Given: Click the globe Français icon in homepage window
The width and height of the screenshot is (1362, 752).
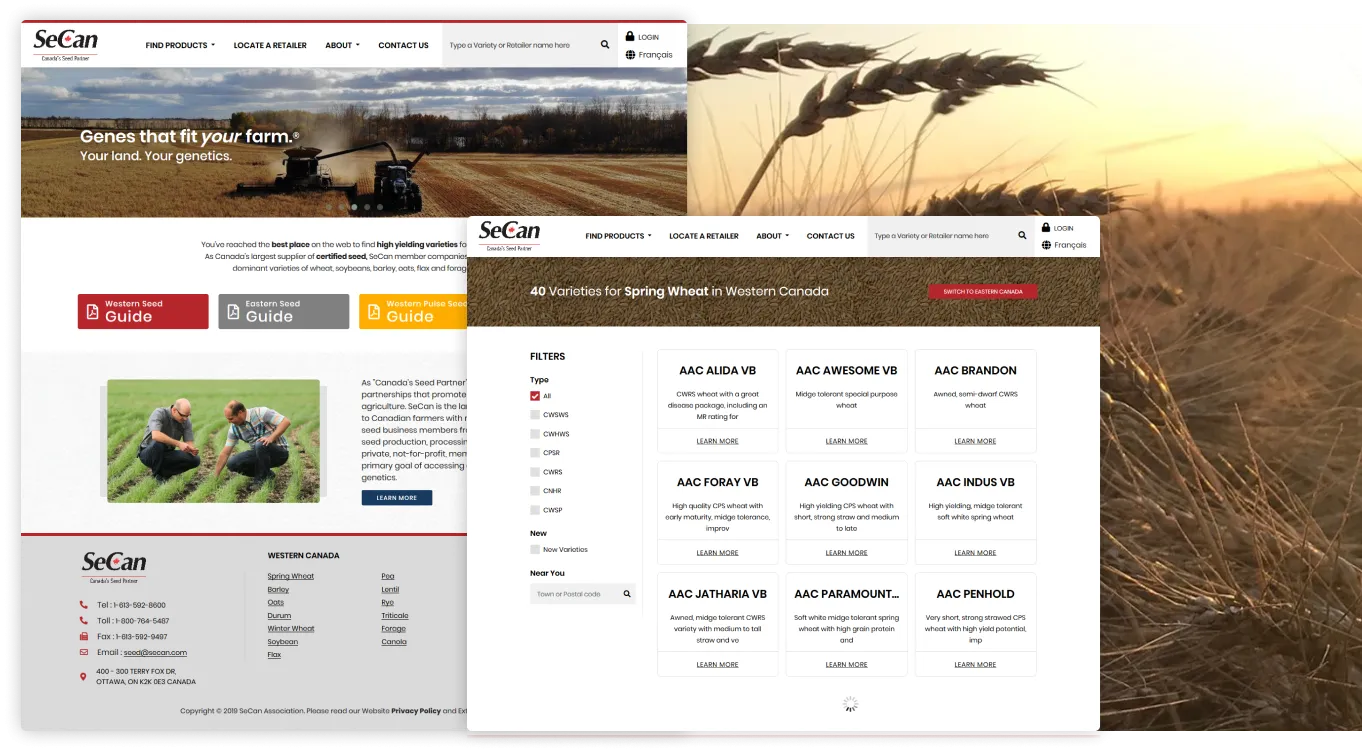Looking at the screenshot, I should [x=630, y=55].
